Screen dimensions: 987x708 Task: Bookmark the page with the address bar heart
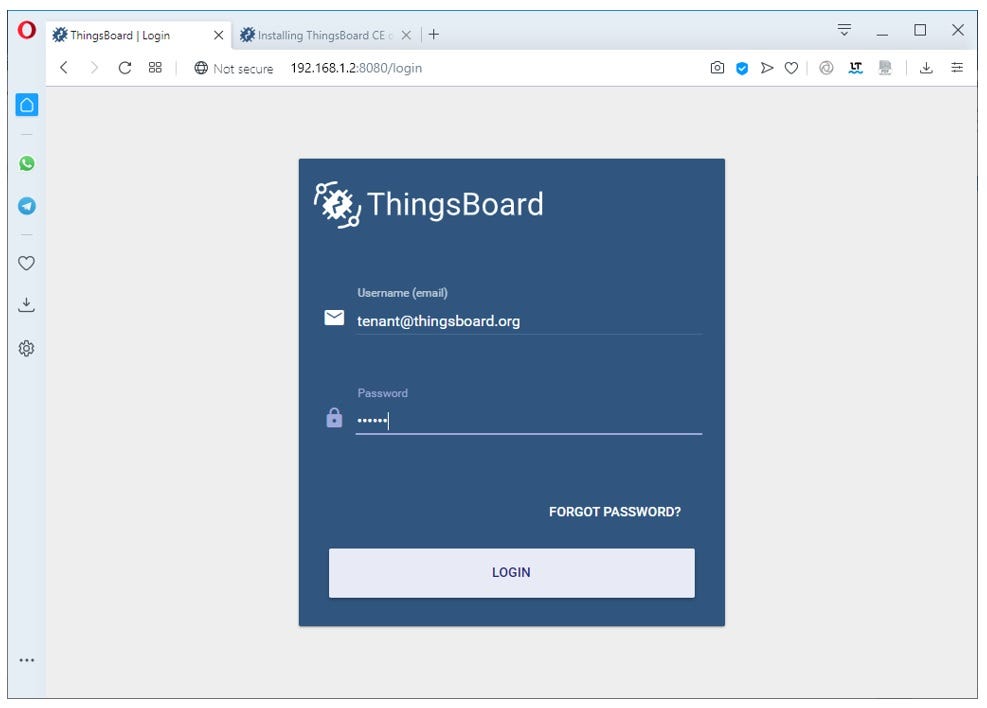click(x=791, y=68)
